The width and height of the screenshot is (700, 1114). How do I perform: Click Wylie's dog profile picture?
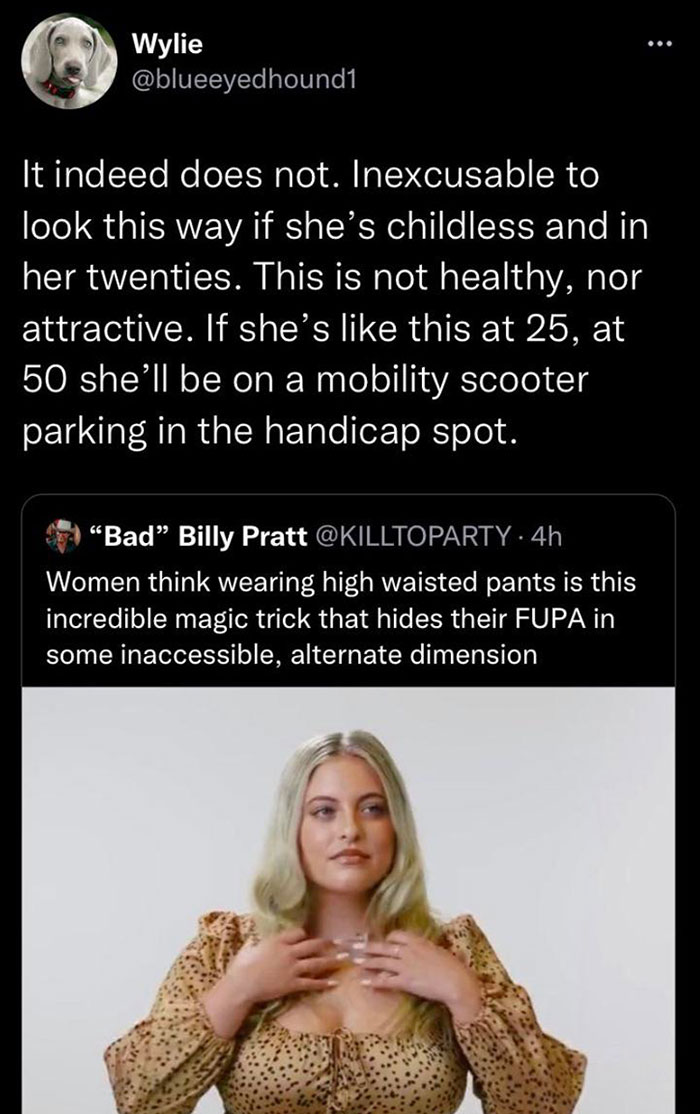(x=62, y=60)
